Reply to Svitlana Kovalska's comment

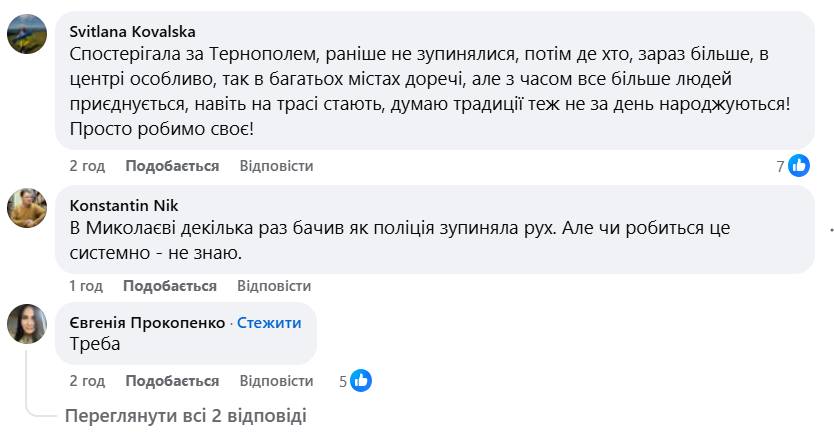point(277,166)
